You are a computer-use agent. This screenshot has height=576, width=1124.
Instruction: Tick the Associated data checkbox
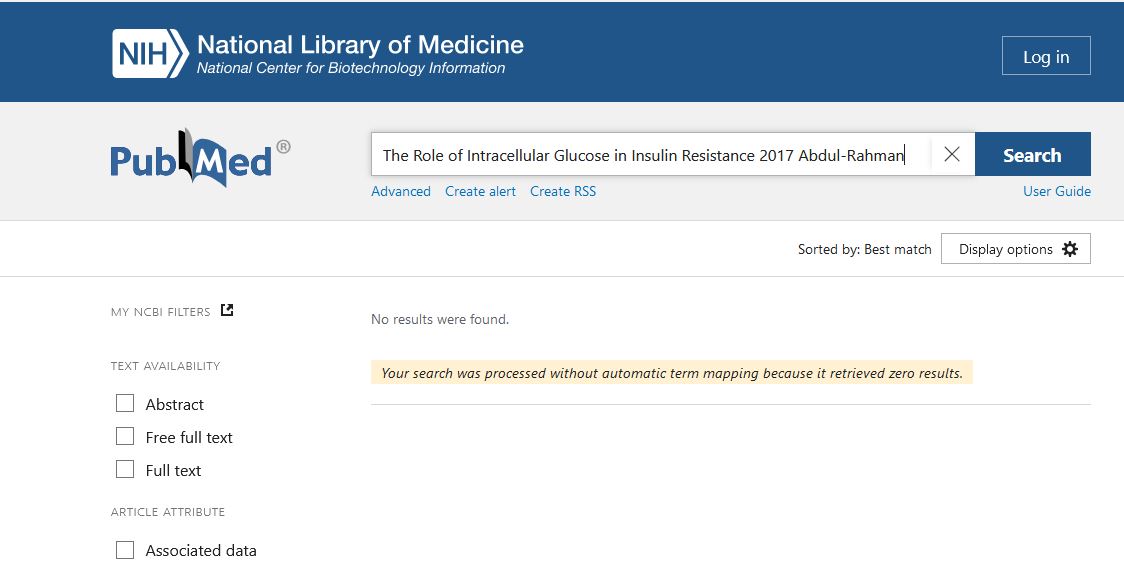pos(125,550)
